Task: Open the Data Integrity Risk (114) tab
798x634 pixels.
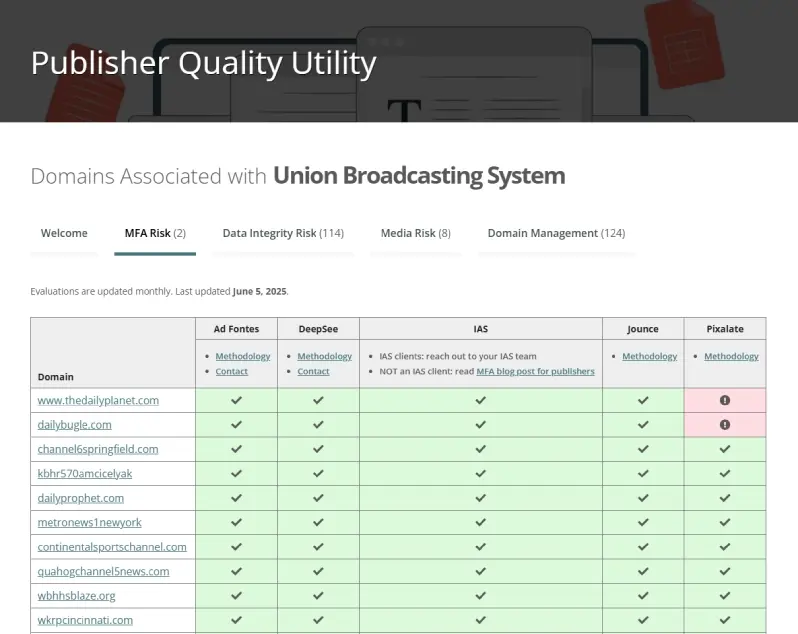Action: point(283,233)
